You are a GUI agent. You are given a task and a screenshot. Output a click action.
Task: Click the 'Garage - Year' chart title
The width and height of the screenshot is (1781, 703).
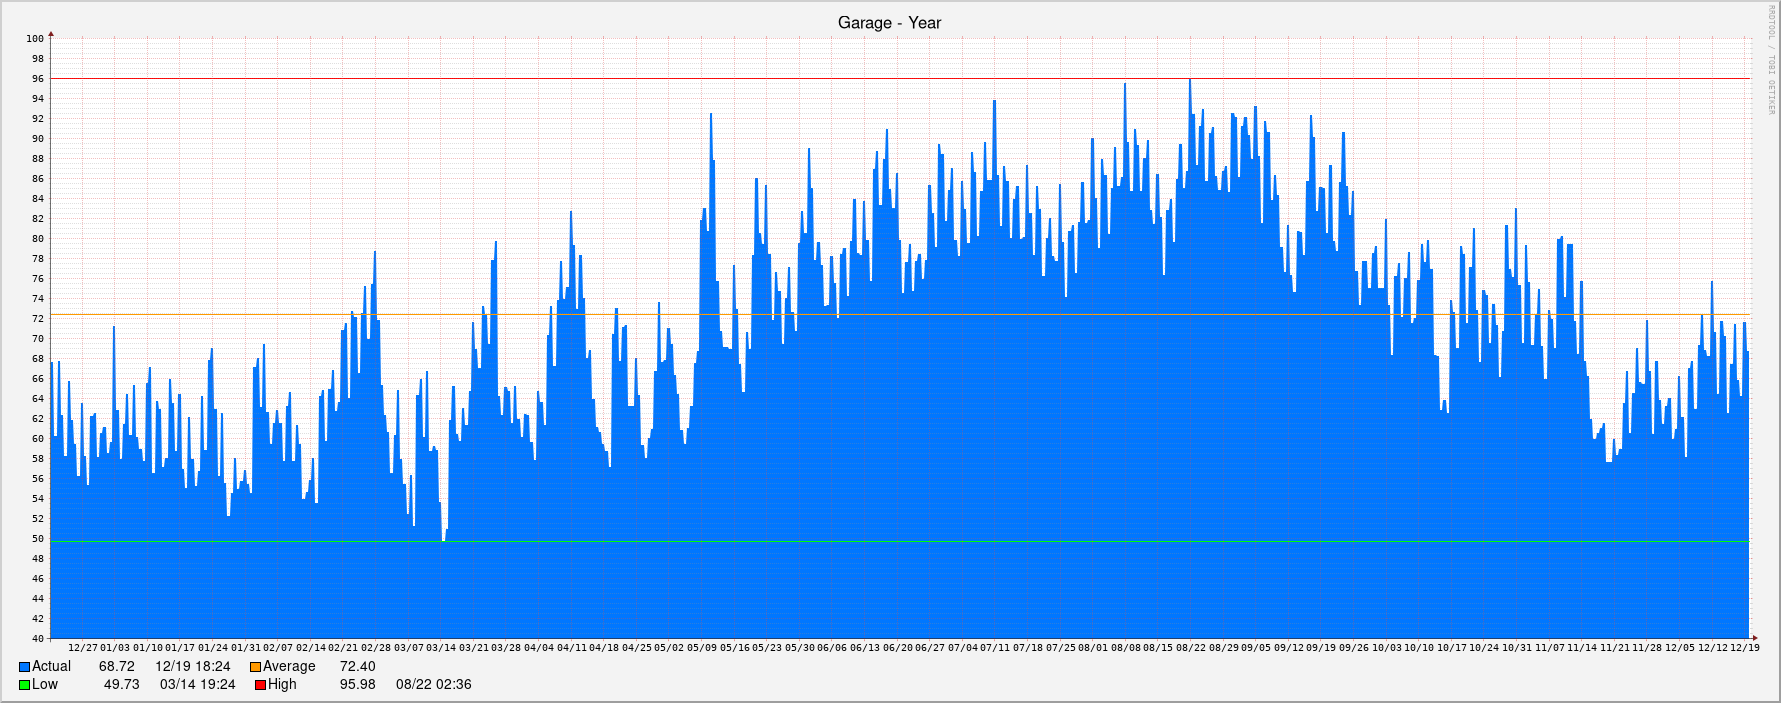click(889, 23)
